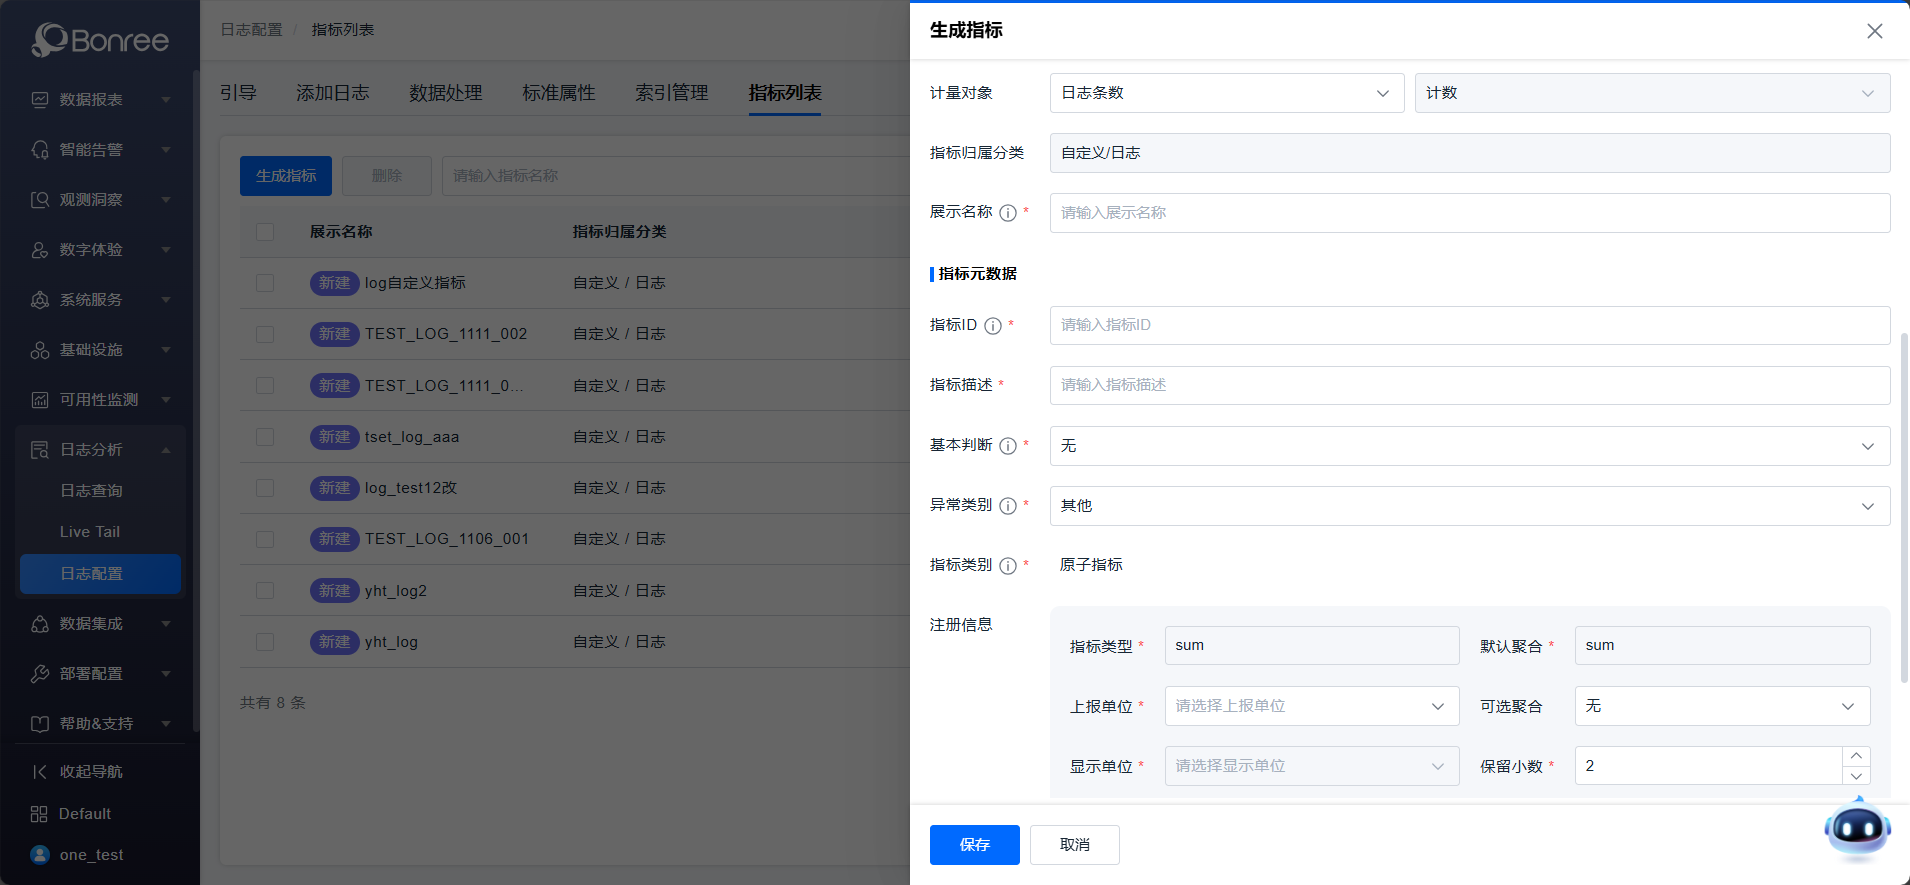Open 日志查询 in the sidebar menu
This screenshot has width=1910, height=885.
click(x=91, y=491)
